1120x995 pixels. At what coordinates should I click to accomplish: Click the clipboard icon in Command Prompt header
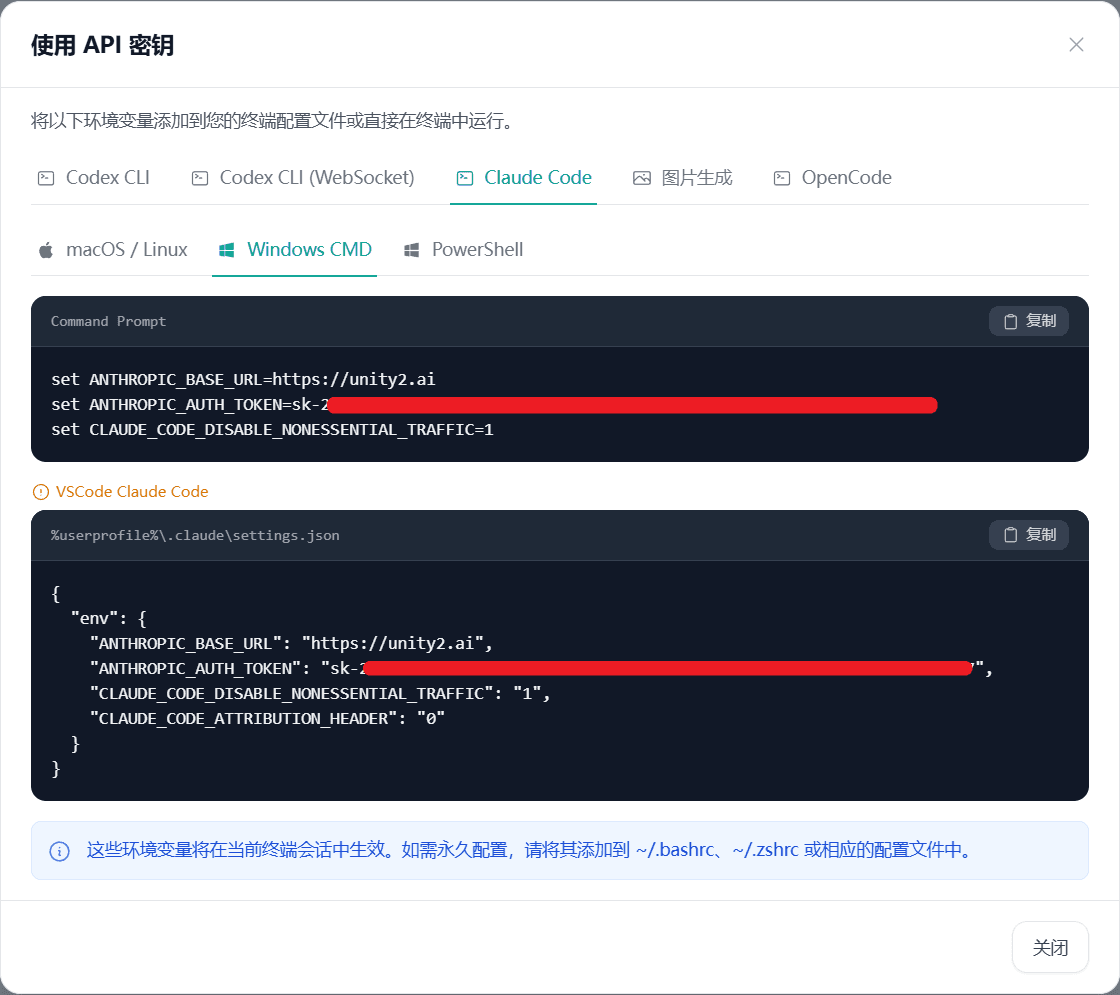tap(1010, 321)
